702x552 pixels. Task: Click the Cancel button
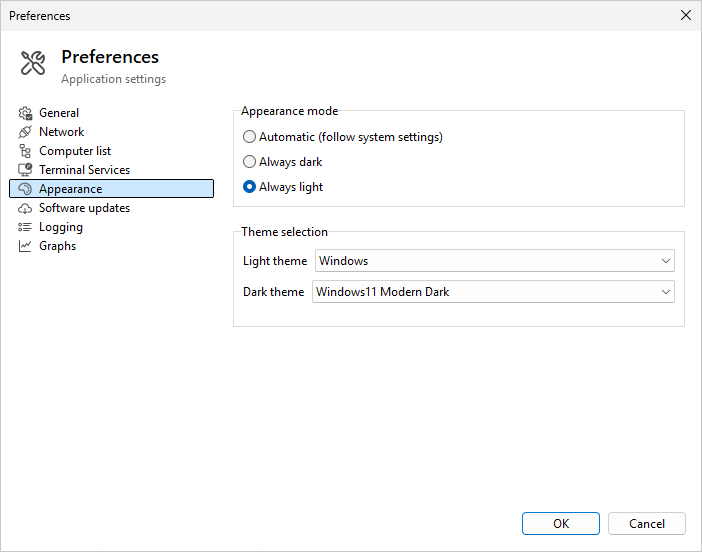646,523
